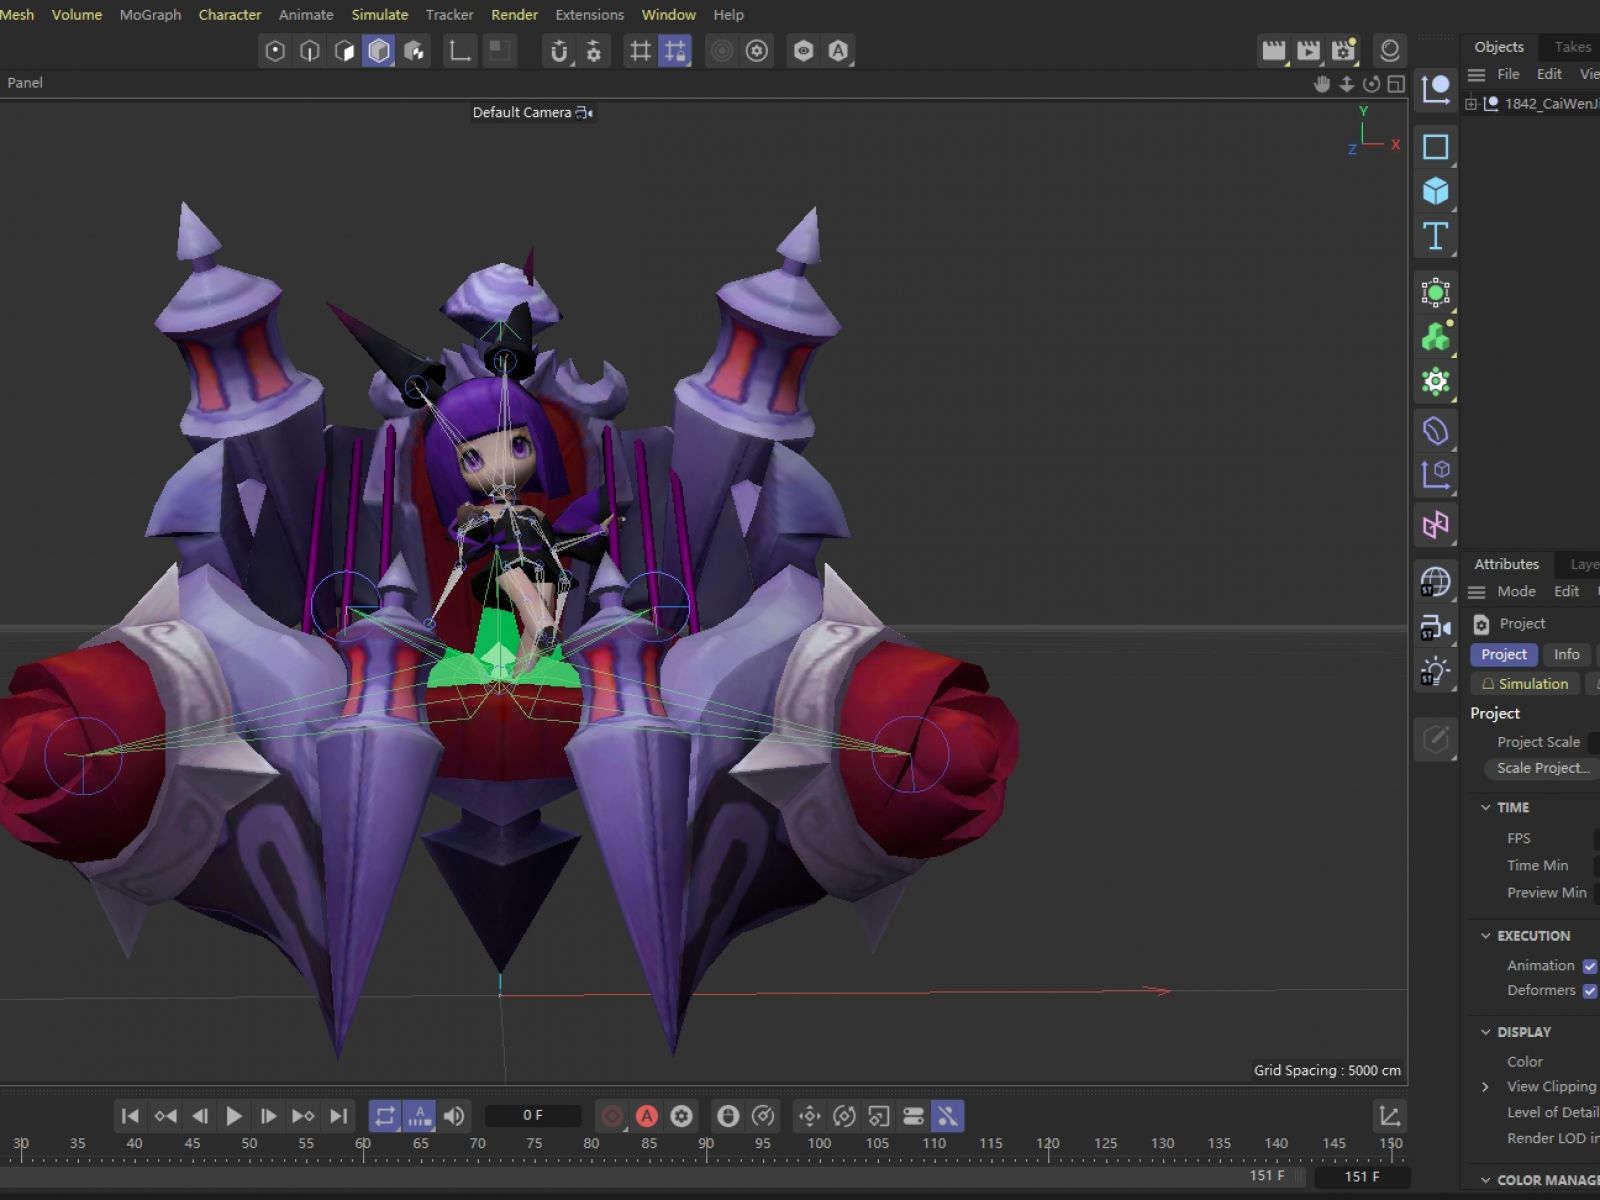1600x1200 pixels.
Task: Expand the View Clipping option
Action: click(x=1485, y=1087)
